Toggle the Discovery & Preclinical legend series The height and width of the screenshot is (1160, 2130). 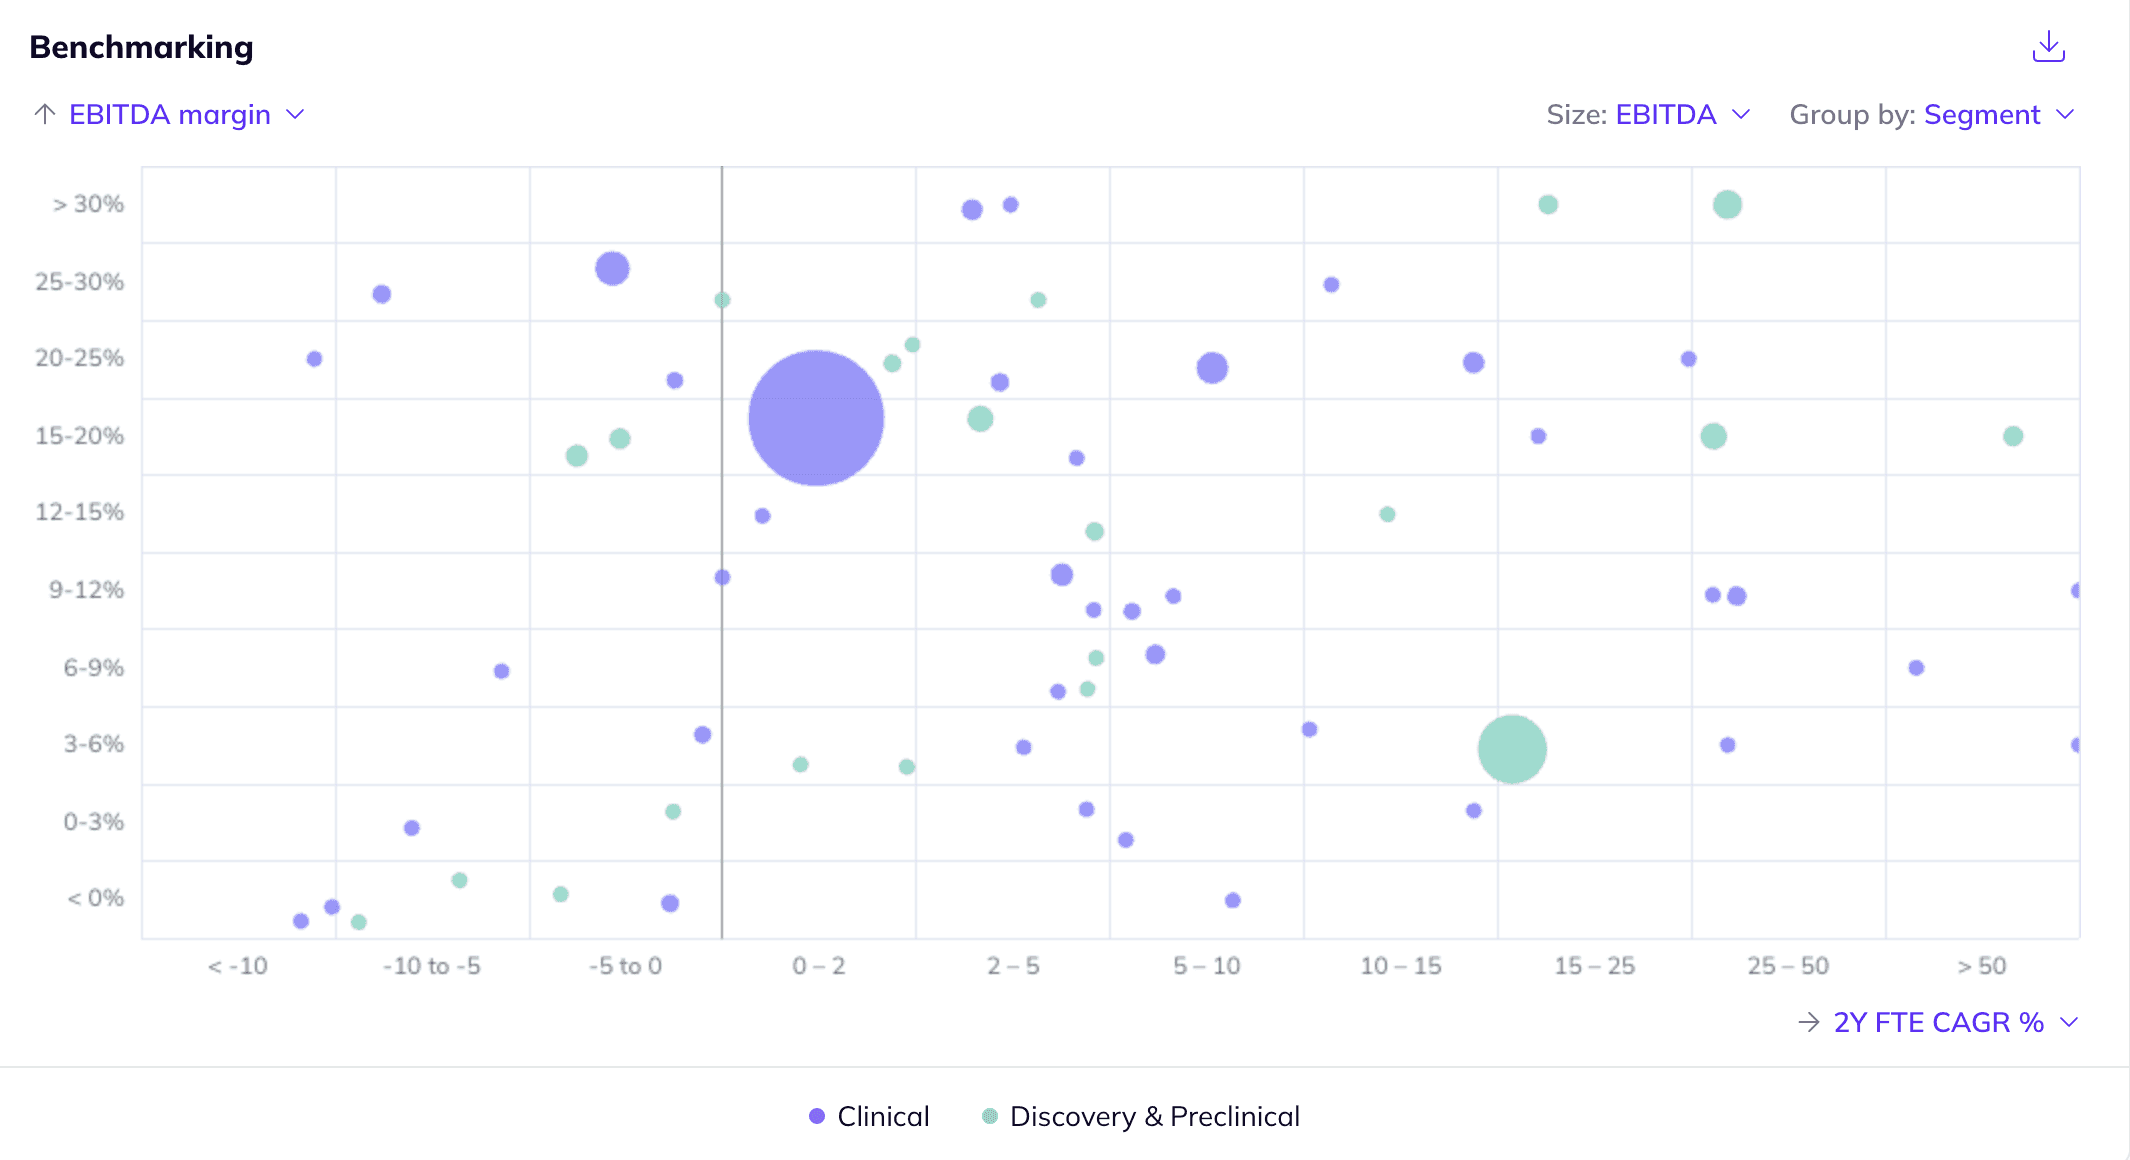pyautogui.click(x=1154, y=1116)
